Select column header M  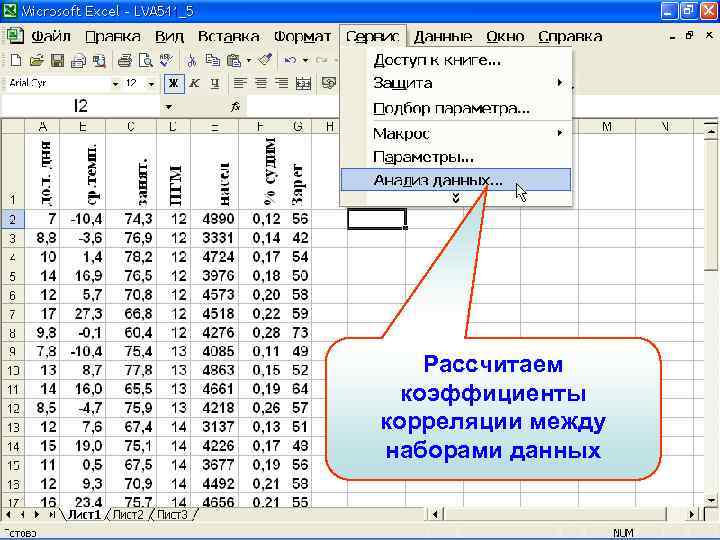(607, 126)
